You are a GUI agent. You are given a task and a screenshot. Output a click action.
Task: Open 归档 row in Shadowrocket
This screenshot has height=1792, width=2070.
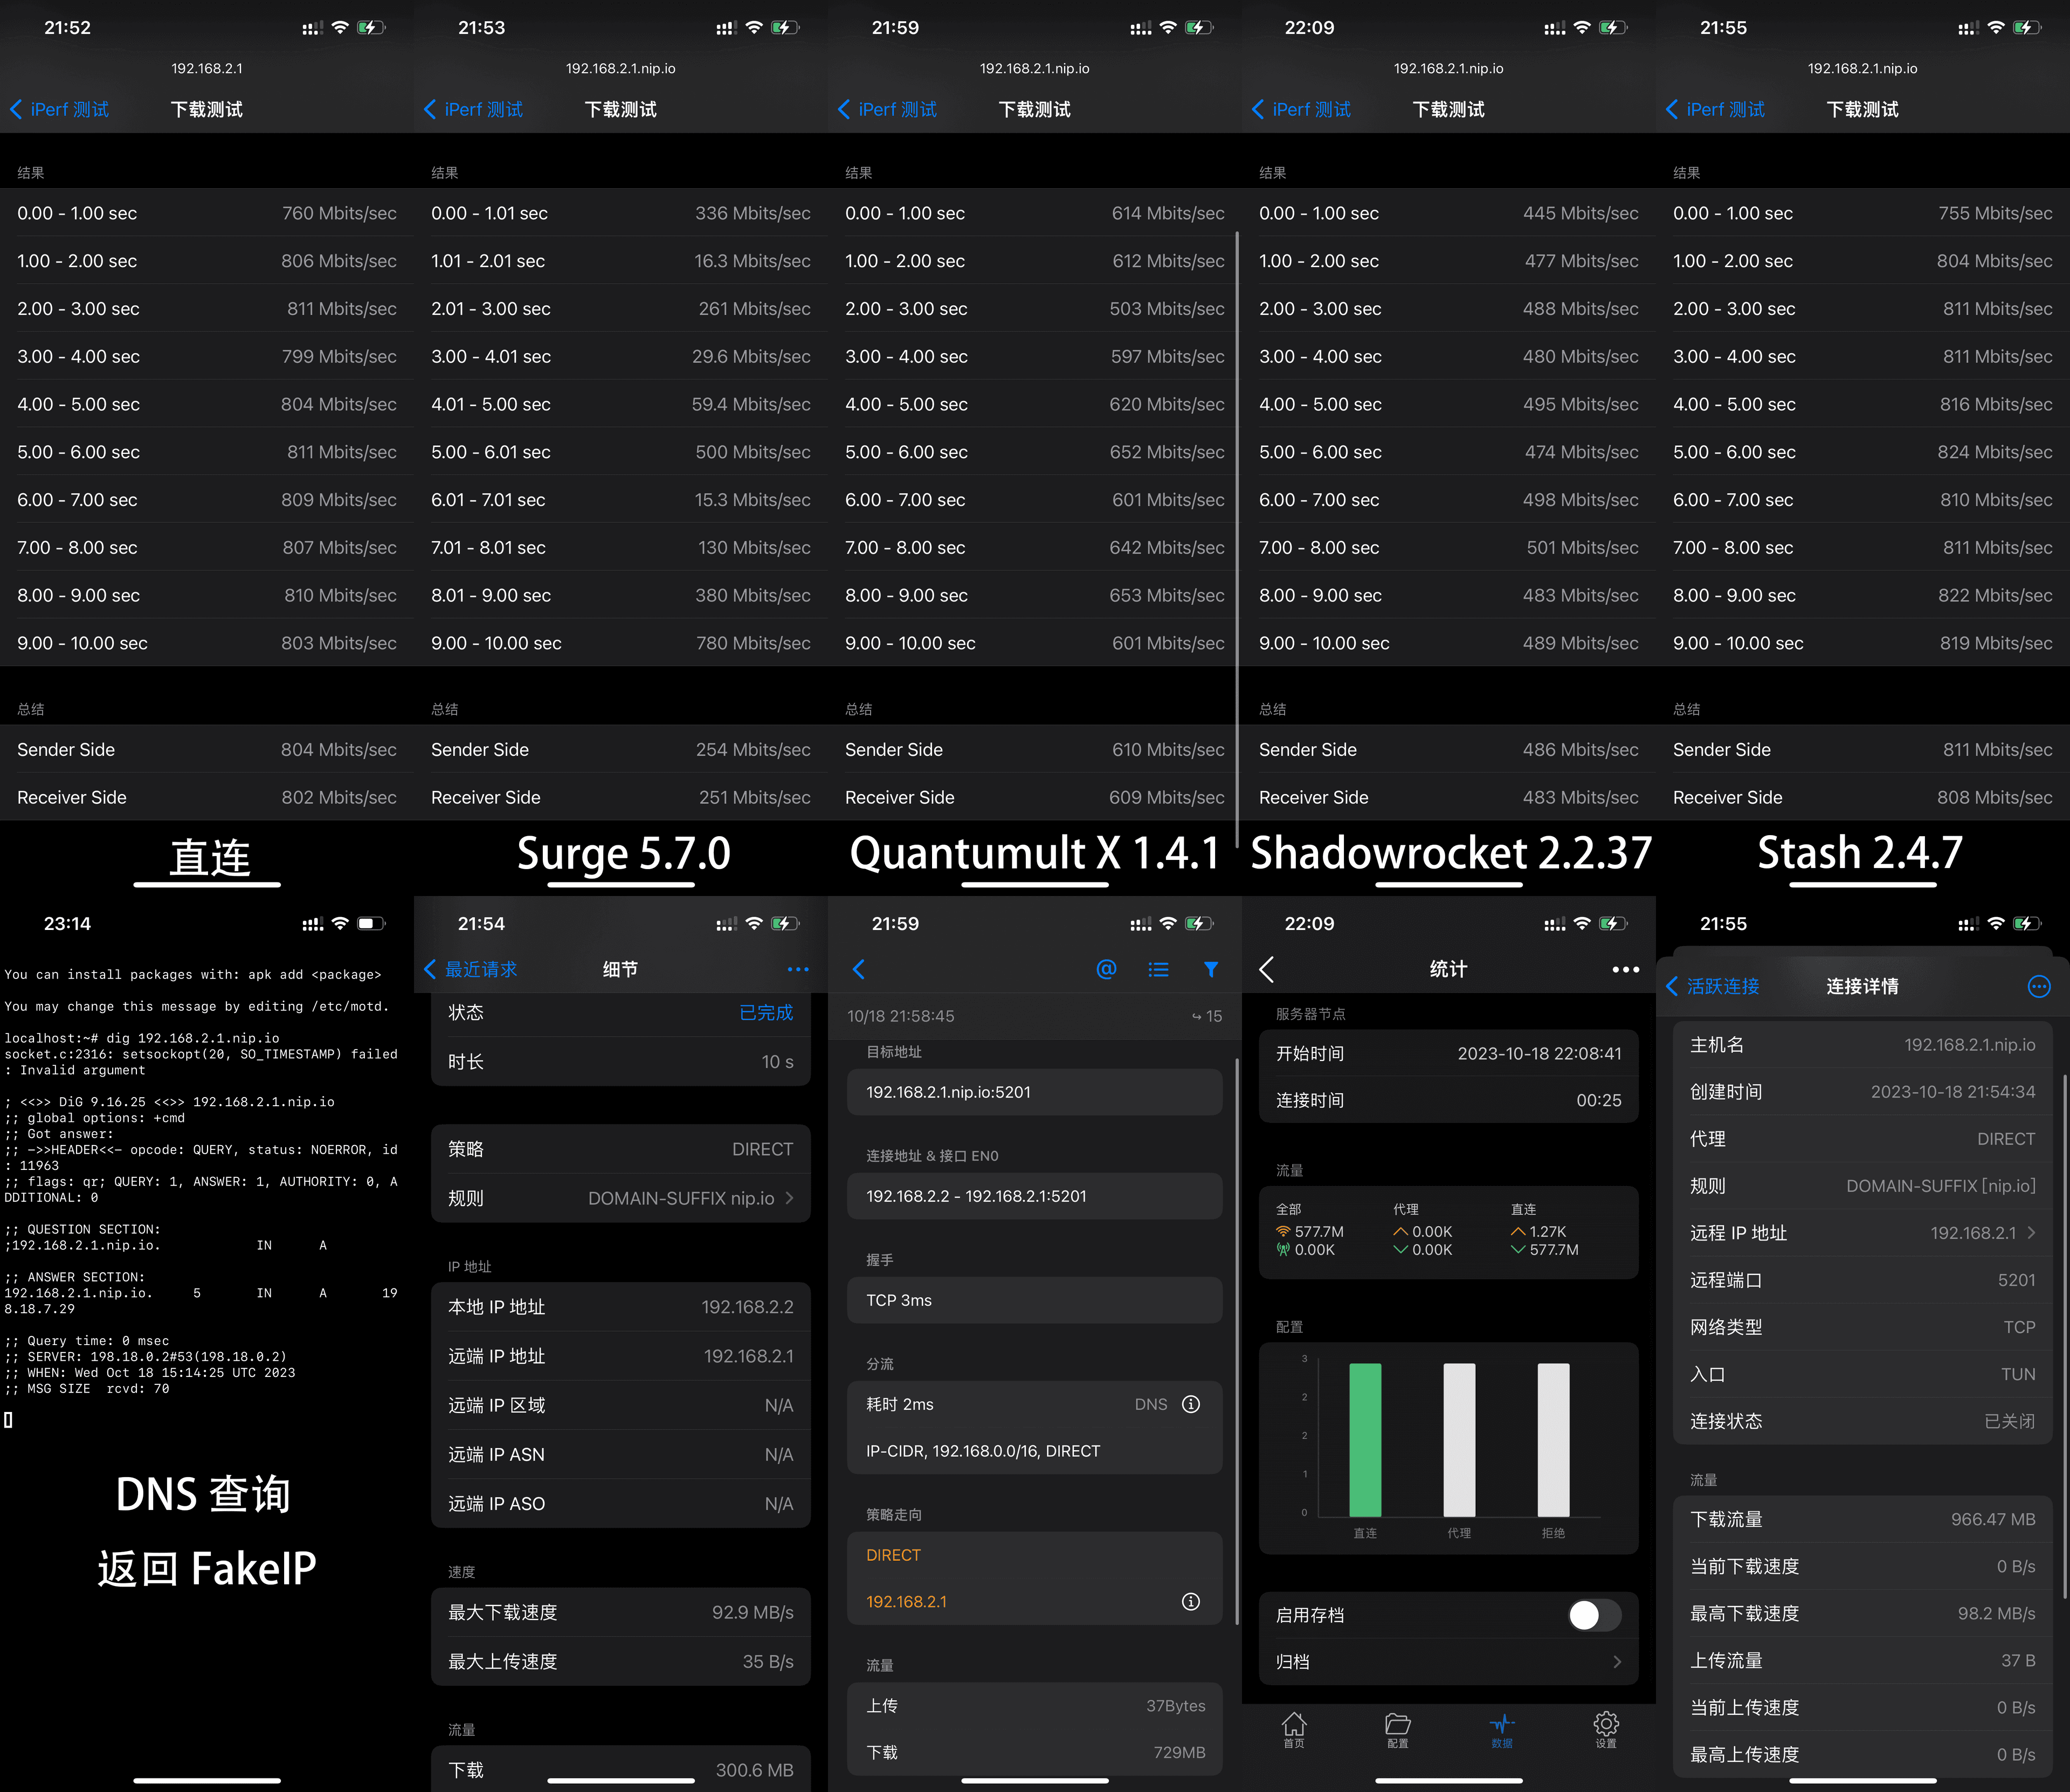(1448, 1662)
